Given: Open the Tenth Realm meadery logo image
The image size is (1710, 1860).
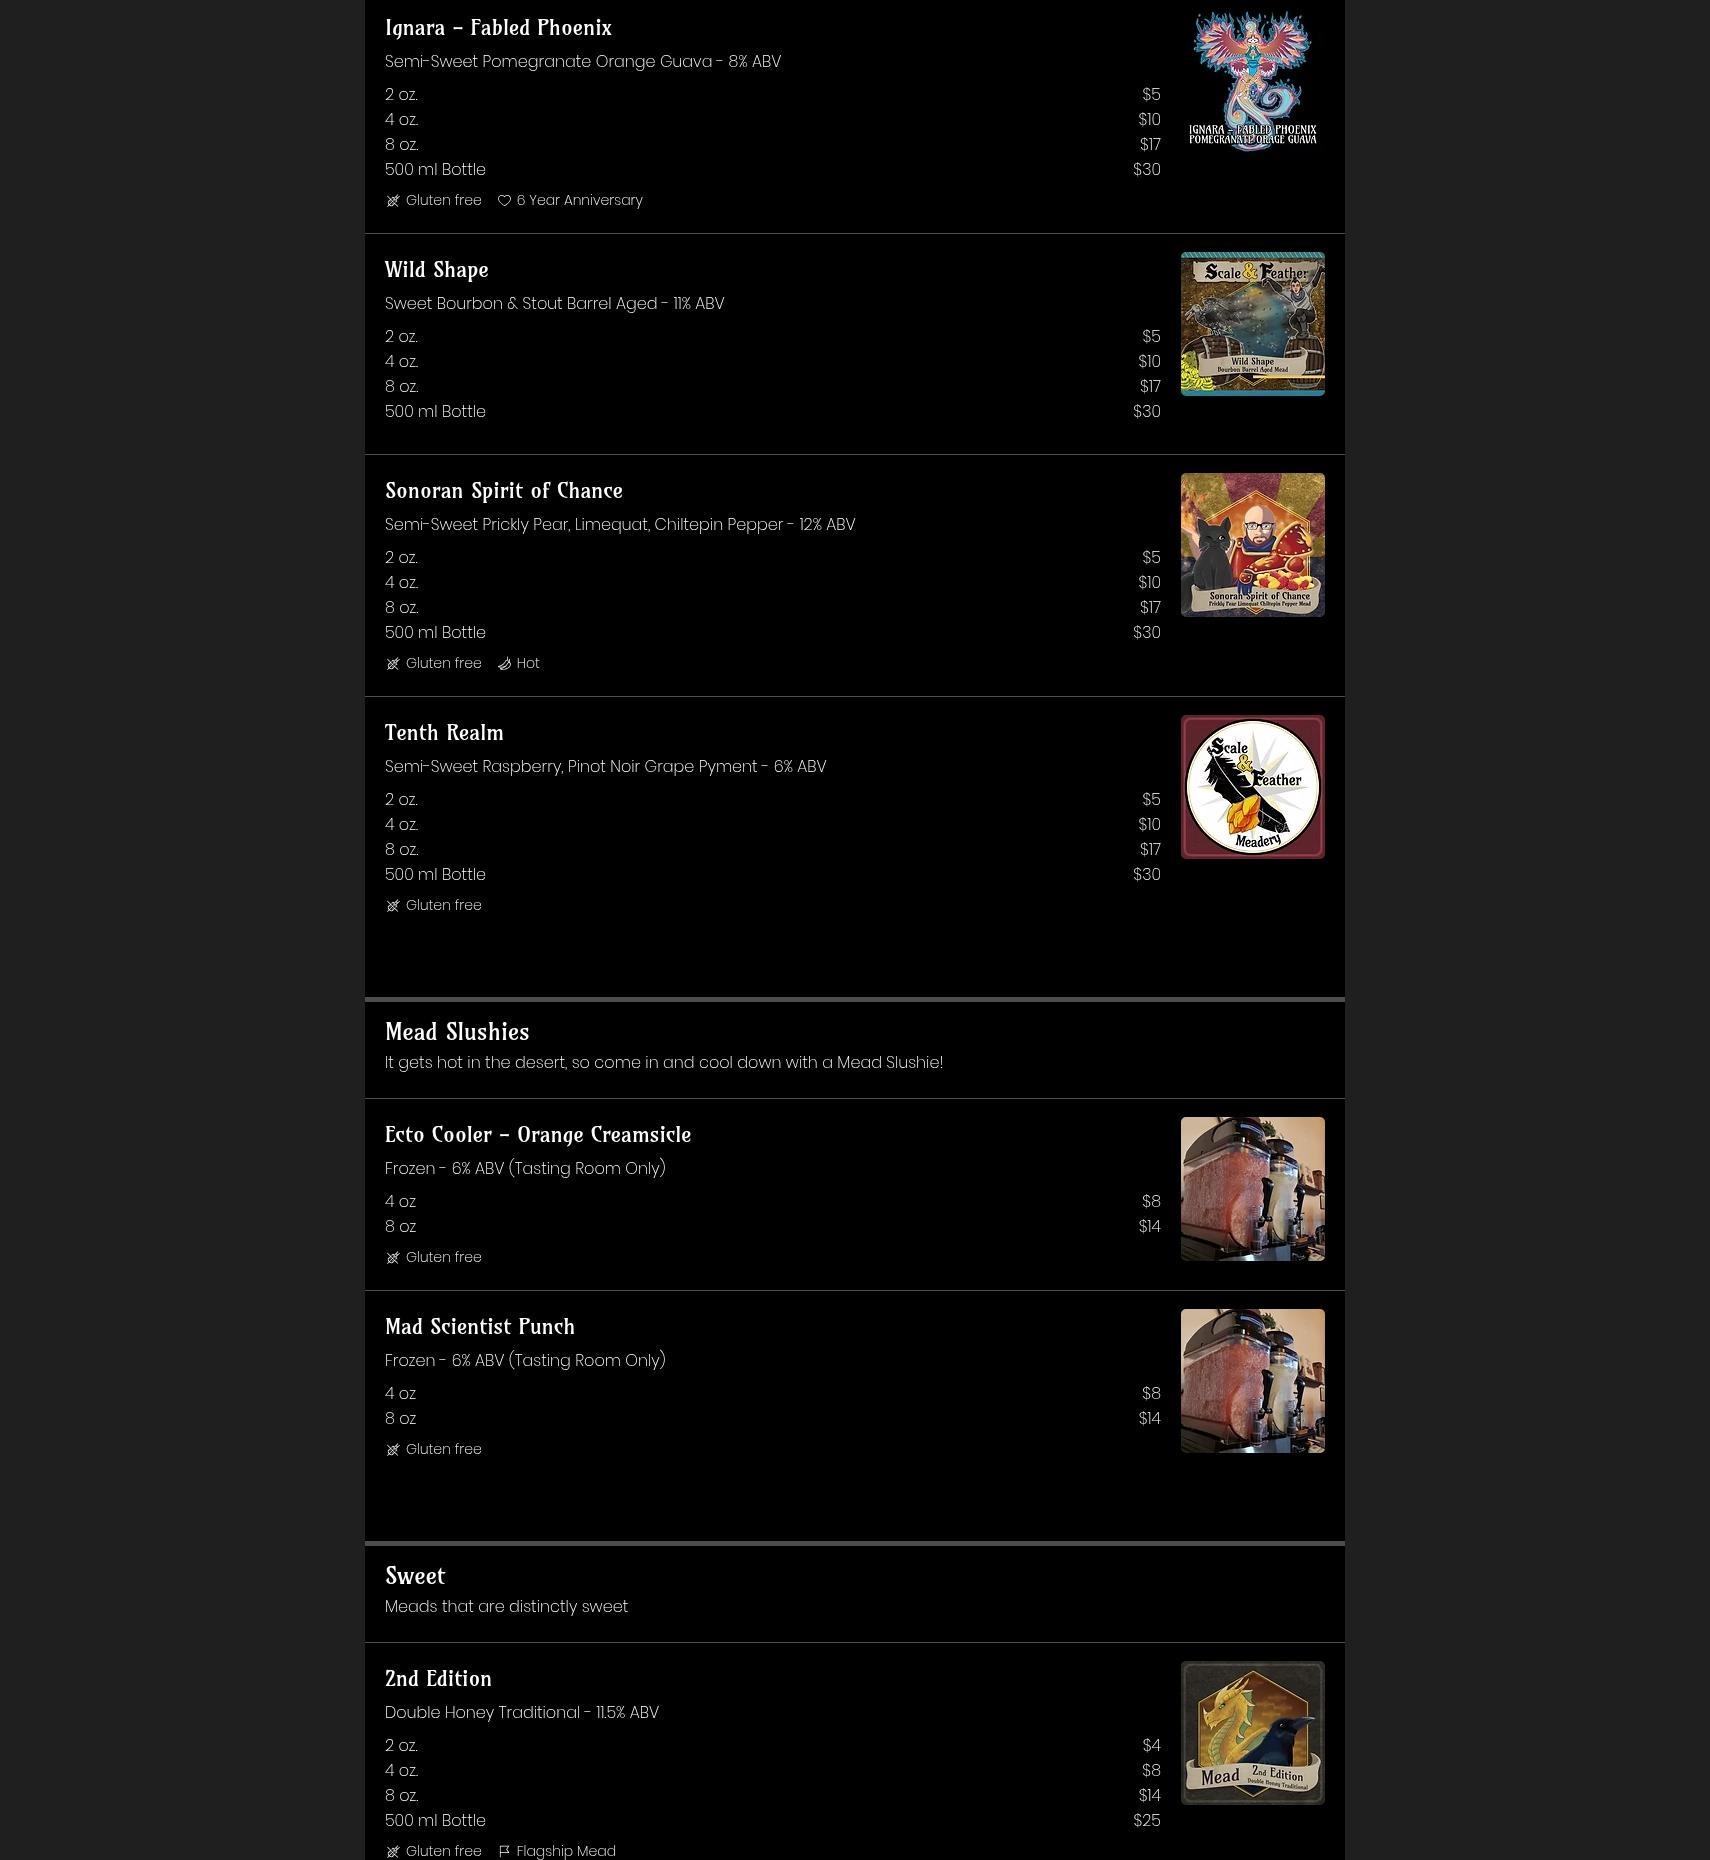Looking at the screenshot, I should pyautogui.click(x=1252, y=787).
